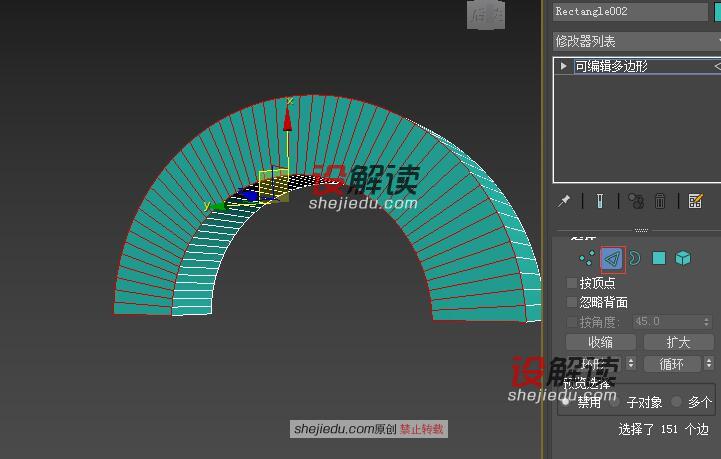Select Polygon sub-object level icon
This screenshot has width=721, height=459.
(659, 259)
